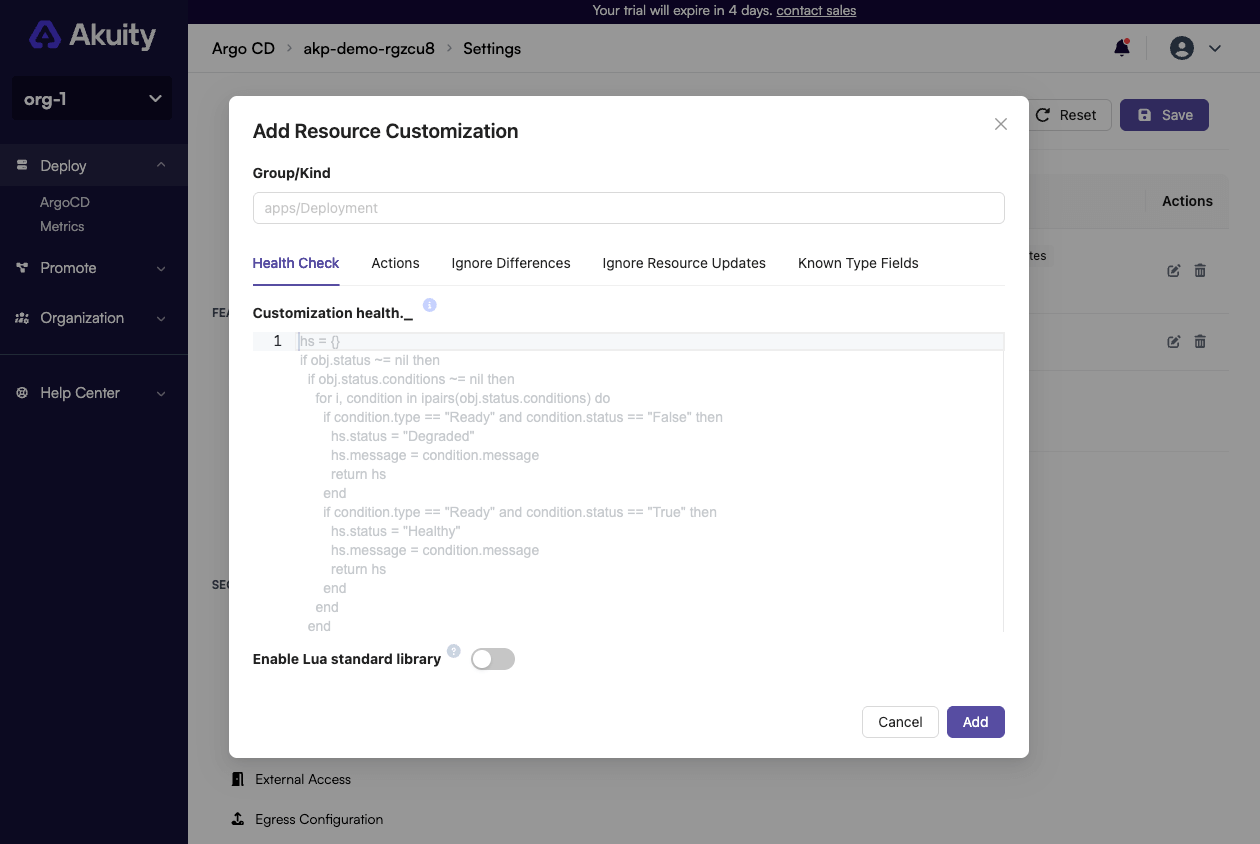
Task: Open the Known Type Fields tab
Action: (857, 263)
